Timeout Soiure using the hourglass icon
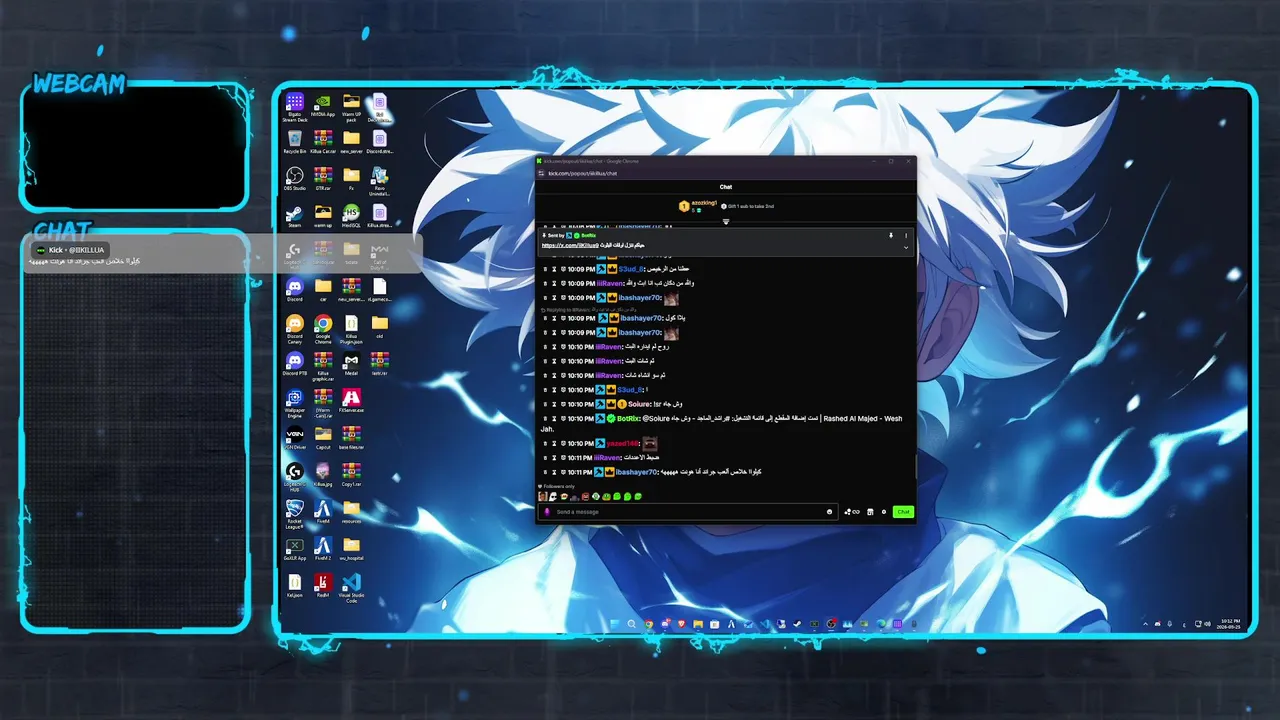Viewport: 1280px width, 720px height. (x=553, y=404)
